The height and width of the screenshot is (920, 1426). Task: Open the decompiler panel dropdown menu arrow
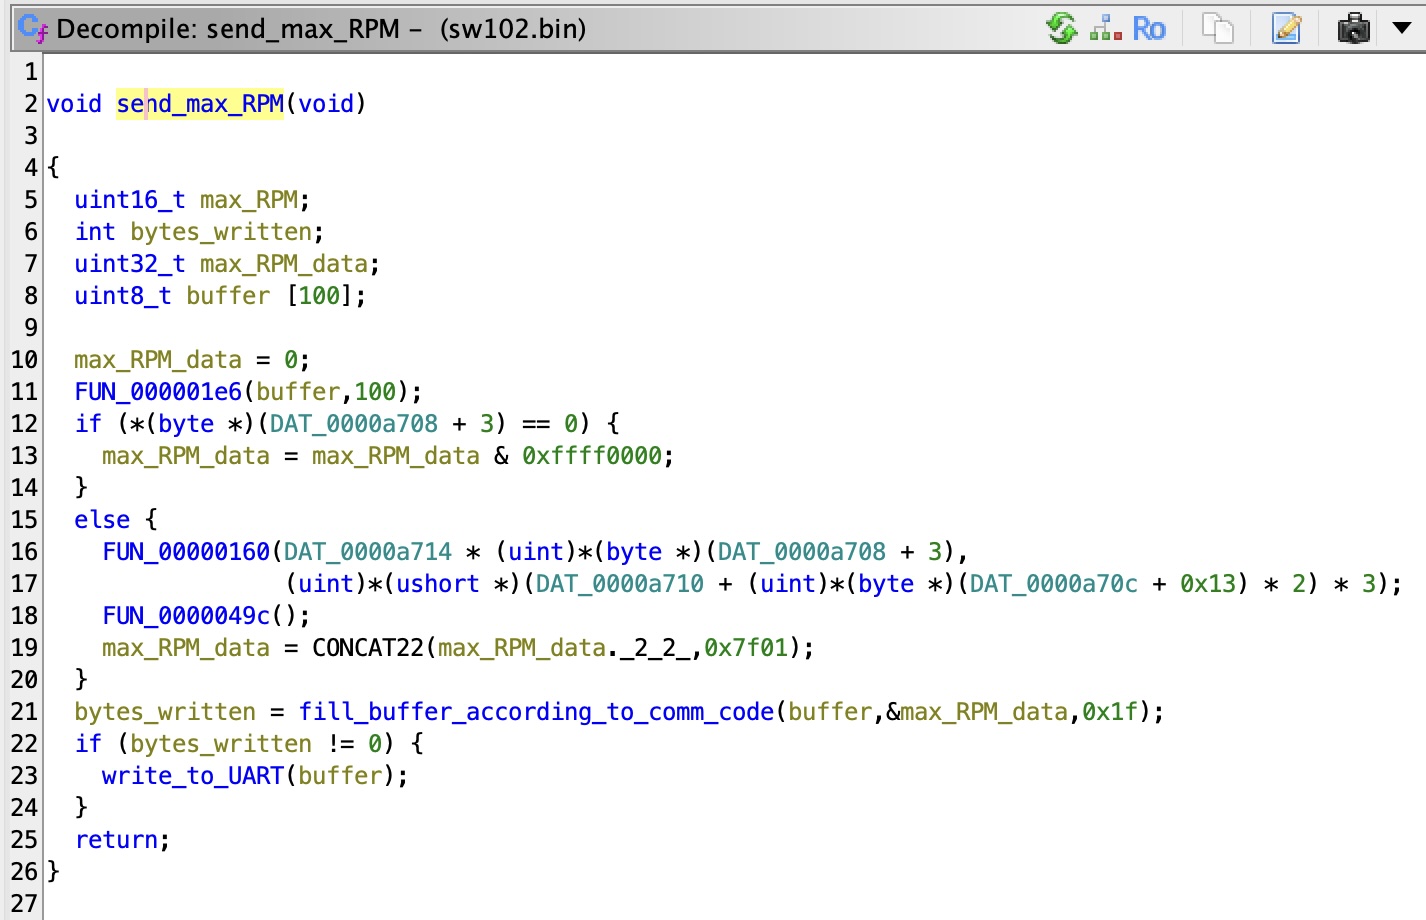[1402, 28]
